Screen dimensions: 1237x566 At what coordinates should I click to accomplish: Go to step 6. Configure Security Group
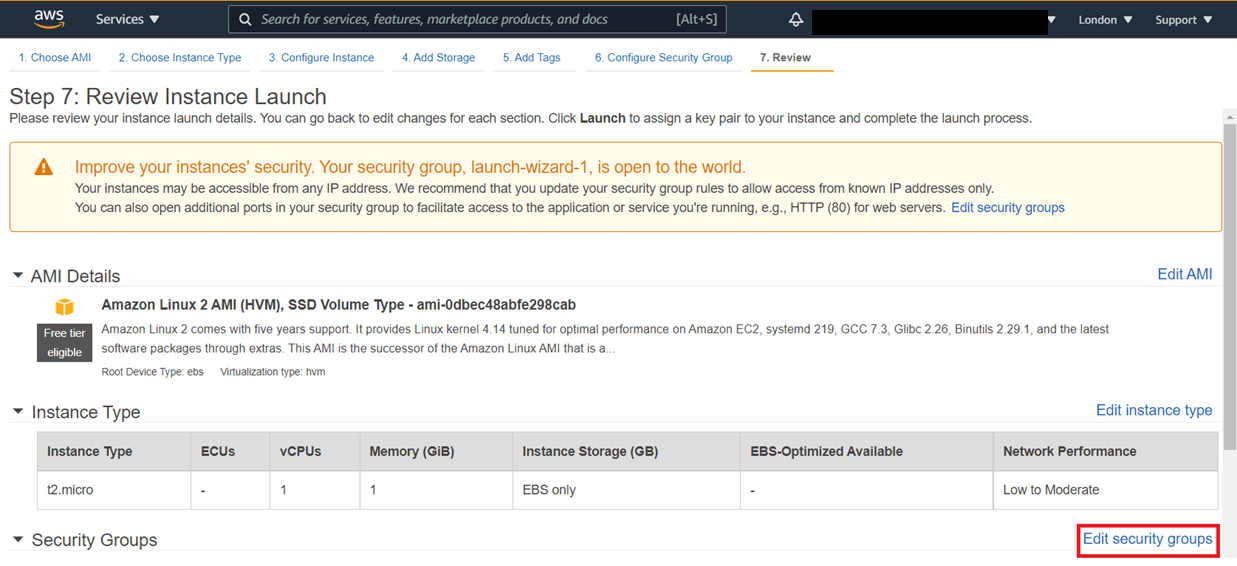pos(663,58)
